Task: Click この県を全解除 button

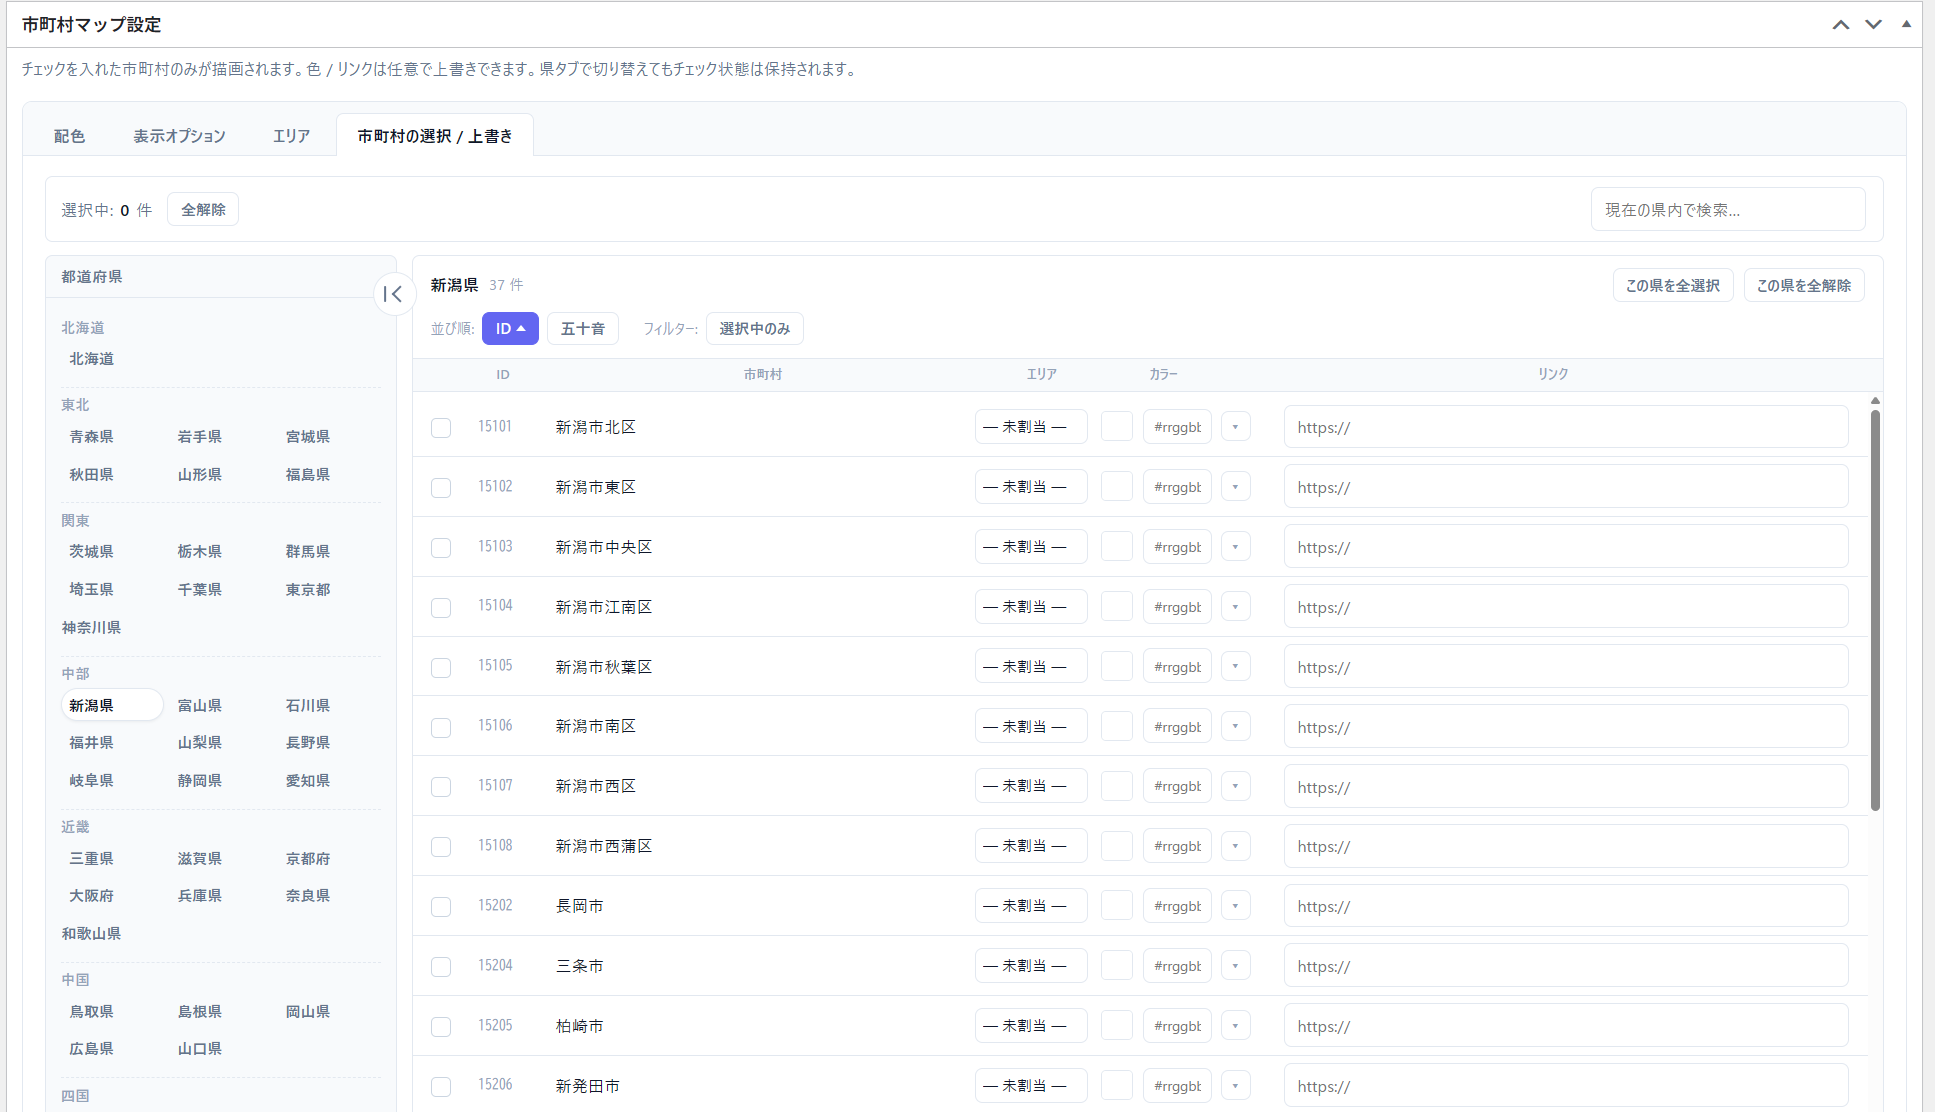Action: point(1804,285)
